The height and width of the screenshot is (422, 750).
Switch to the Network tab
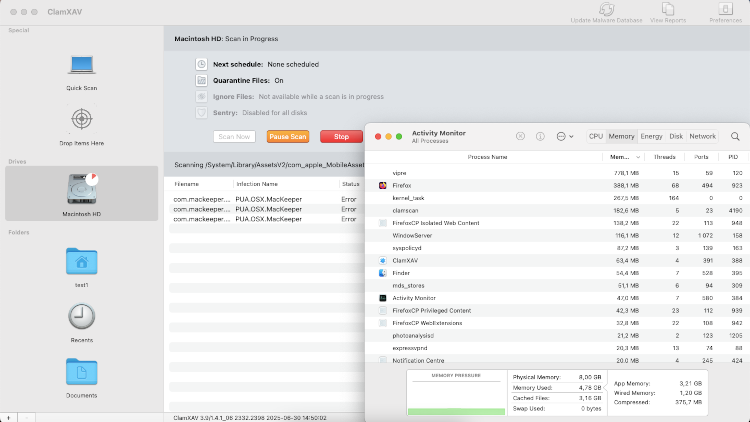coord(702,136)
